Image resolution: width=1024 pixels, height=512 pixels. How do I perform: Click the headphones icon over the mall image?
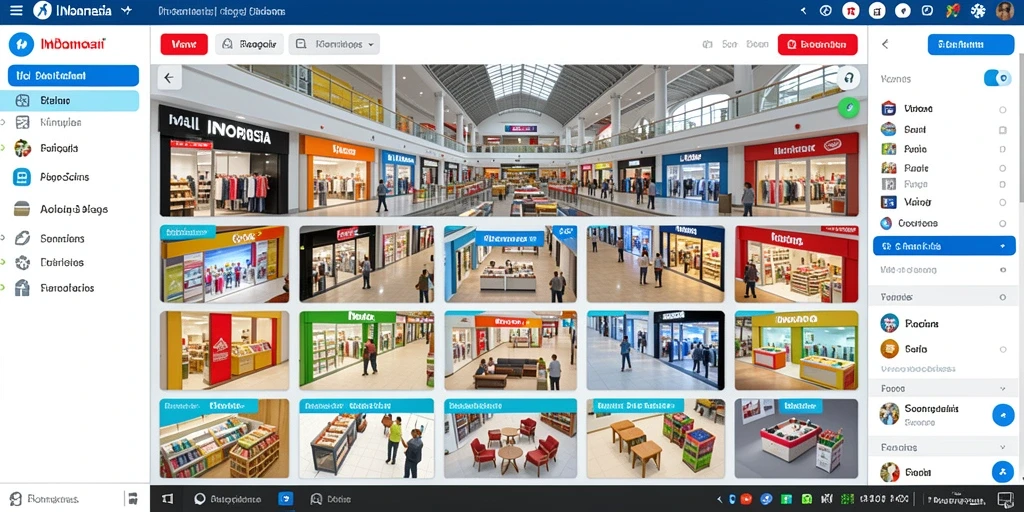pos(848,78)
